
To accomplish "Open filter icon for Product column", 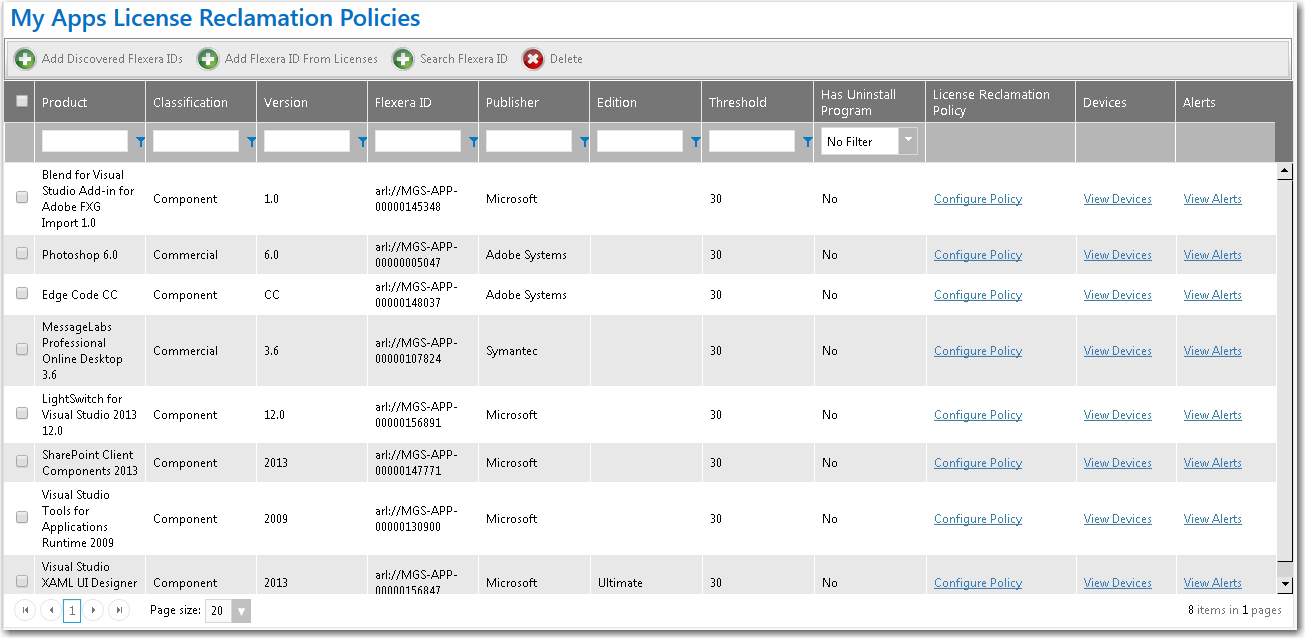I will [x=140, y=142].
